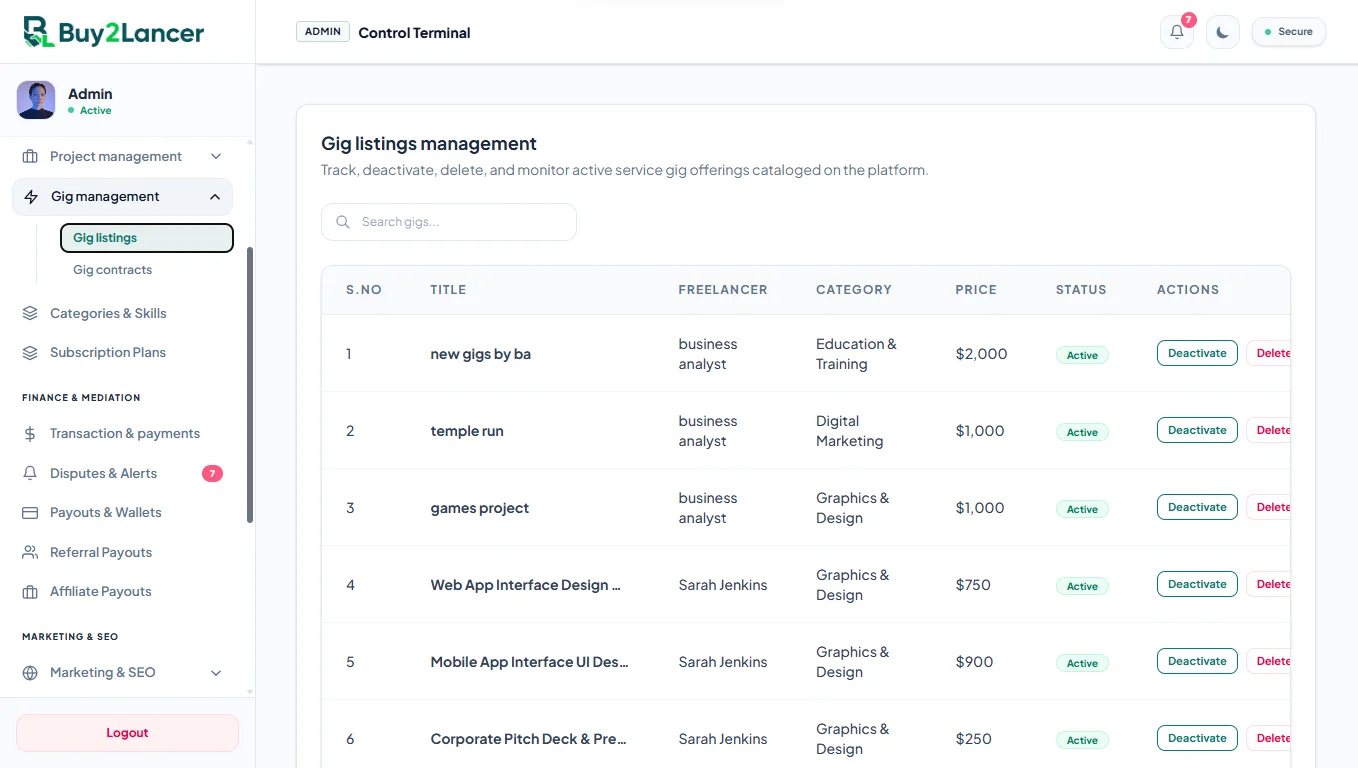Click the PRICE column header
This screenshot has height=768, width=1358.
tap(976, 290)
